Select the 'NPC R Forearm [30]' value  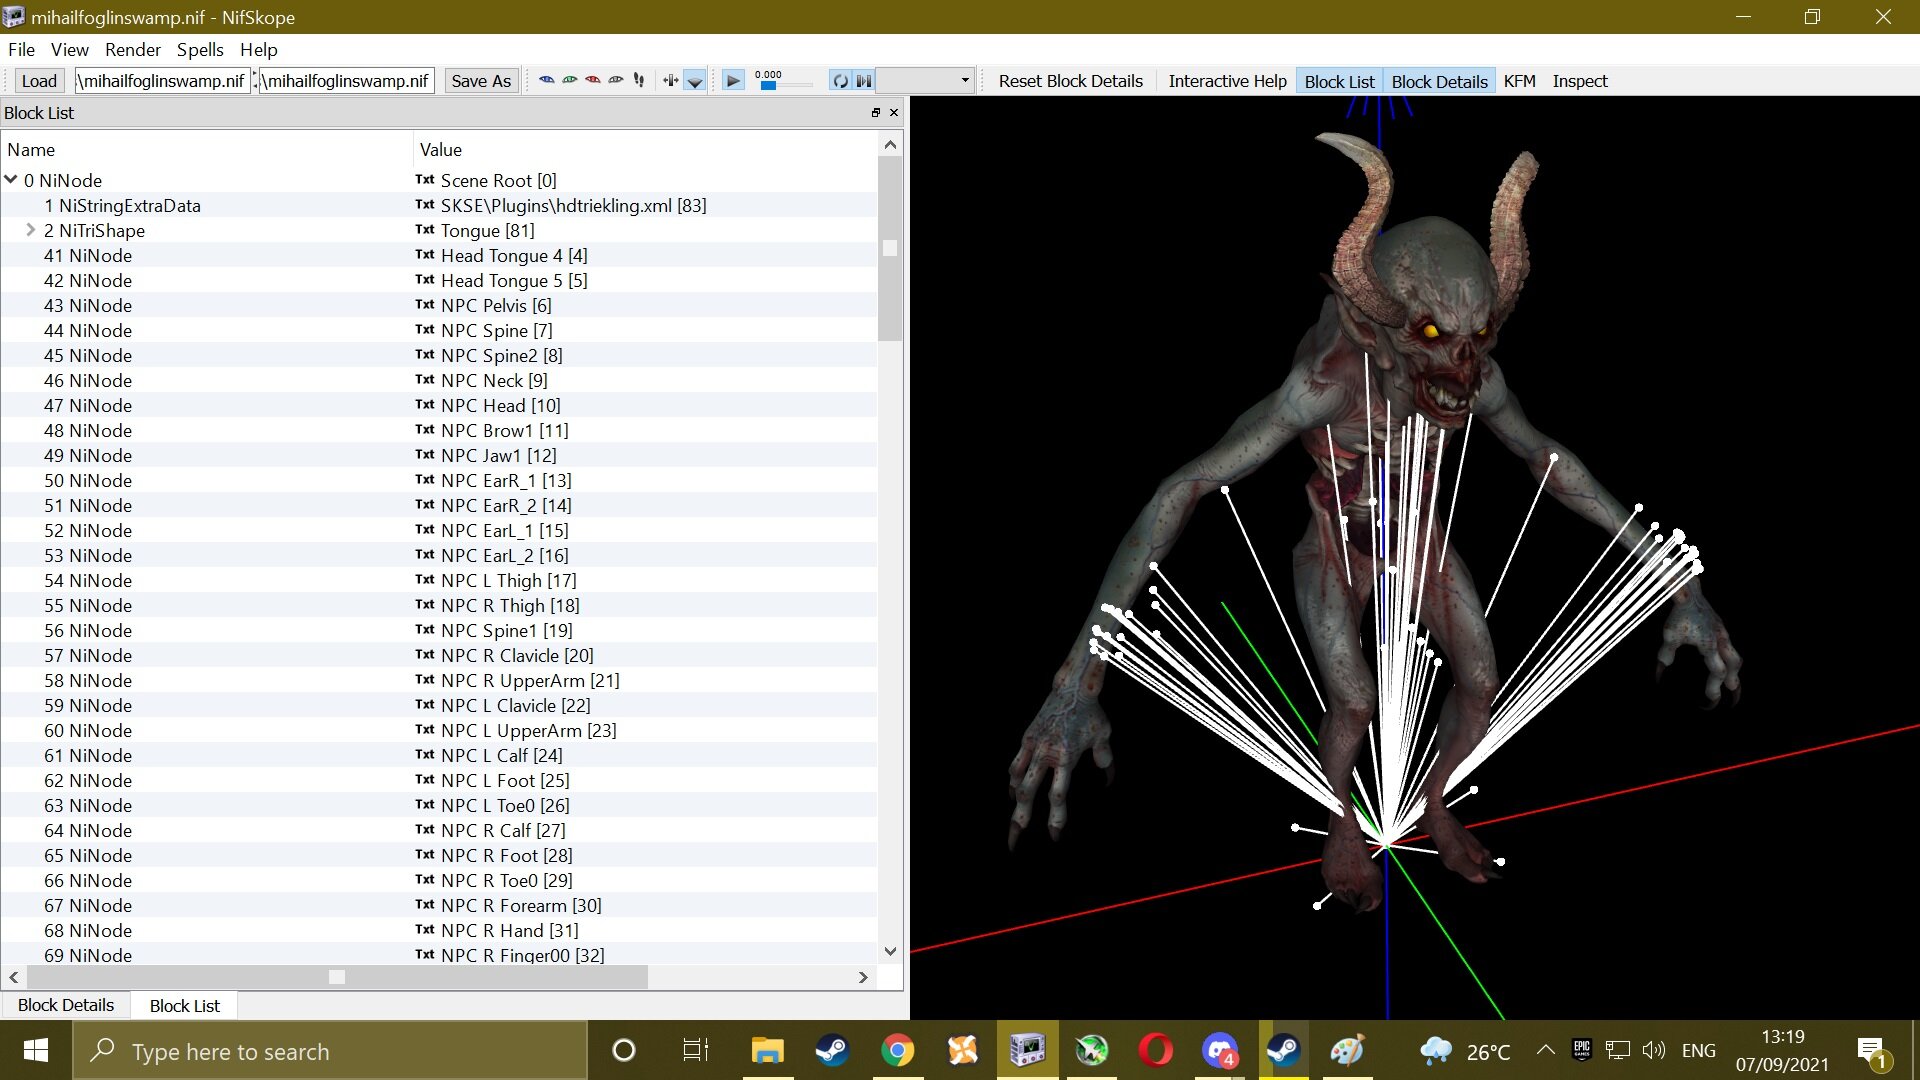click(x=521, y=905)
